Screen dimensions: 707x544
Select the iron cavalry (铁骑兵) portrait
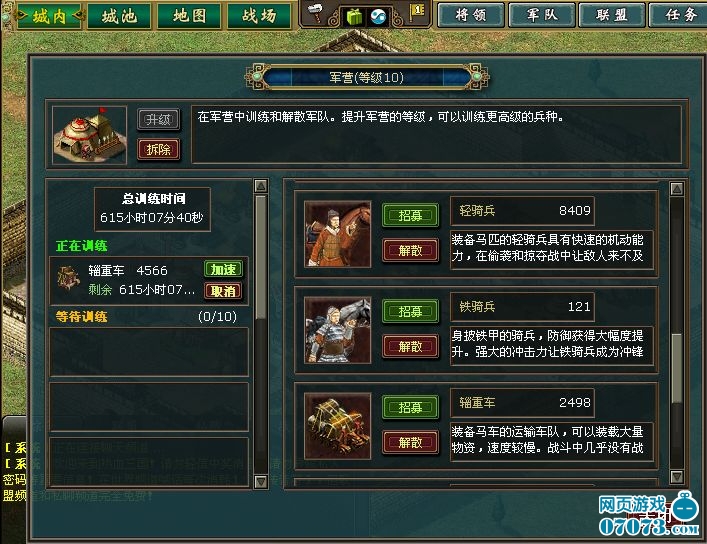coord(338,330)
